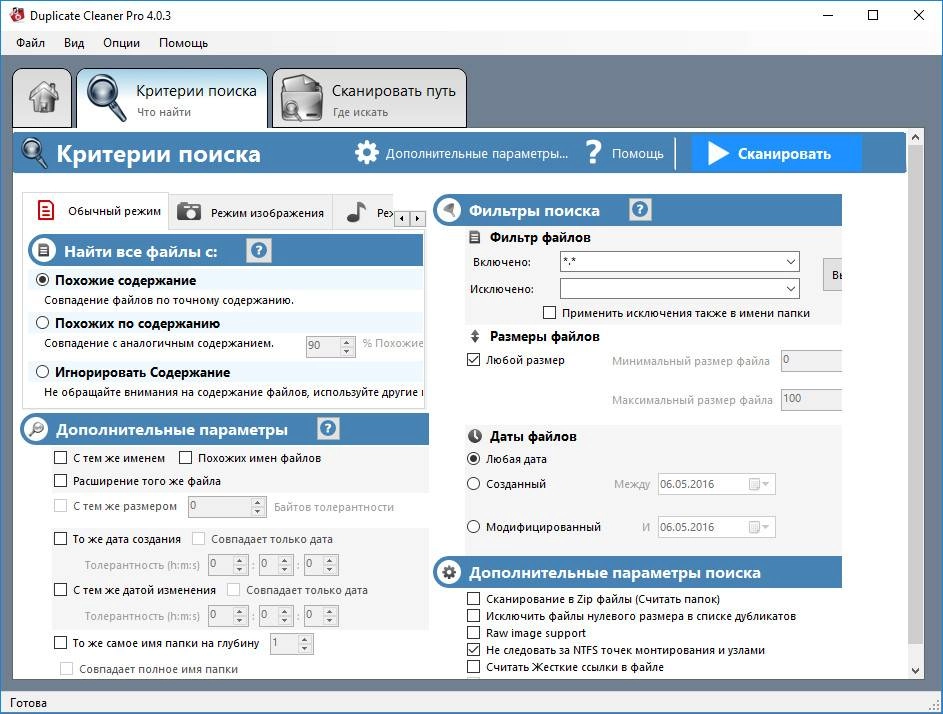Click the clock icon by Даты файлов
The height and width of the screenshot is (714, 943).
click(x=475, y=436)
